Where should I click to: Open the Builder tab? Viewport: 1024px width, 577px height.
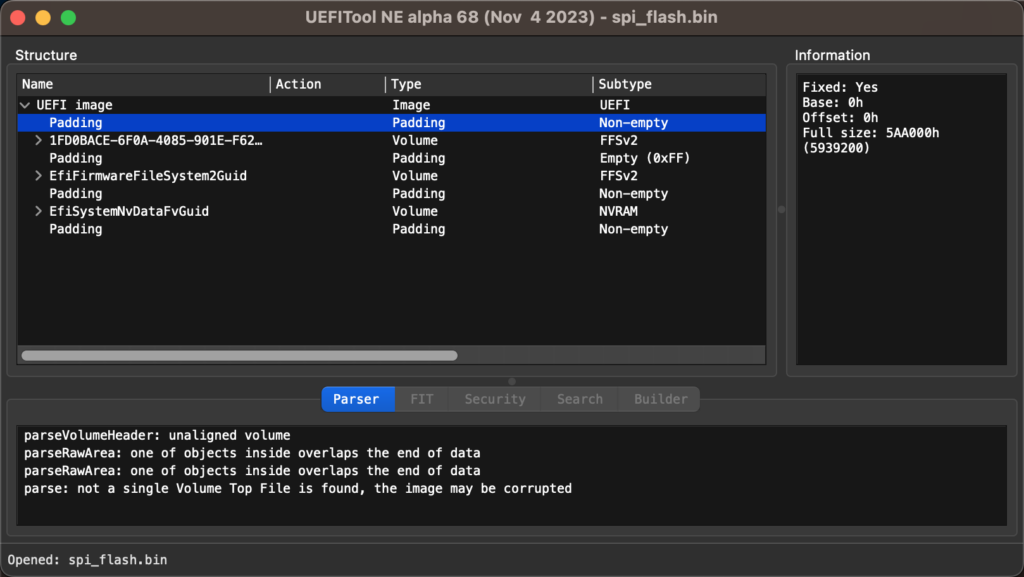tap(660, 399)
